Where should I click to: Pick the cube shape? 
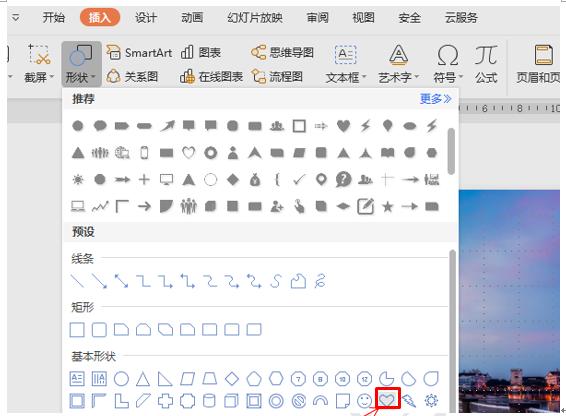[x=231, y=401]
